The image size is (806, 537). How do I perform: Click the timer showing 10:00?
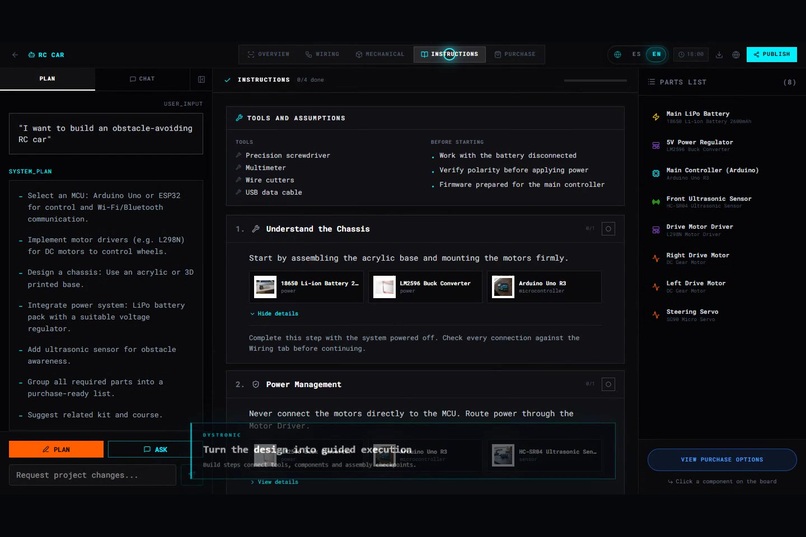691,54
